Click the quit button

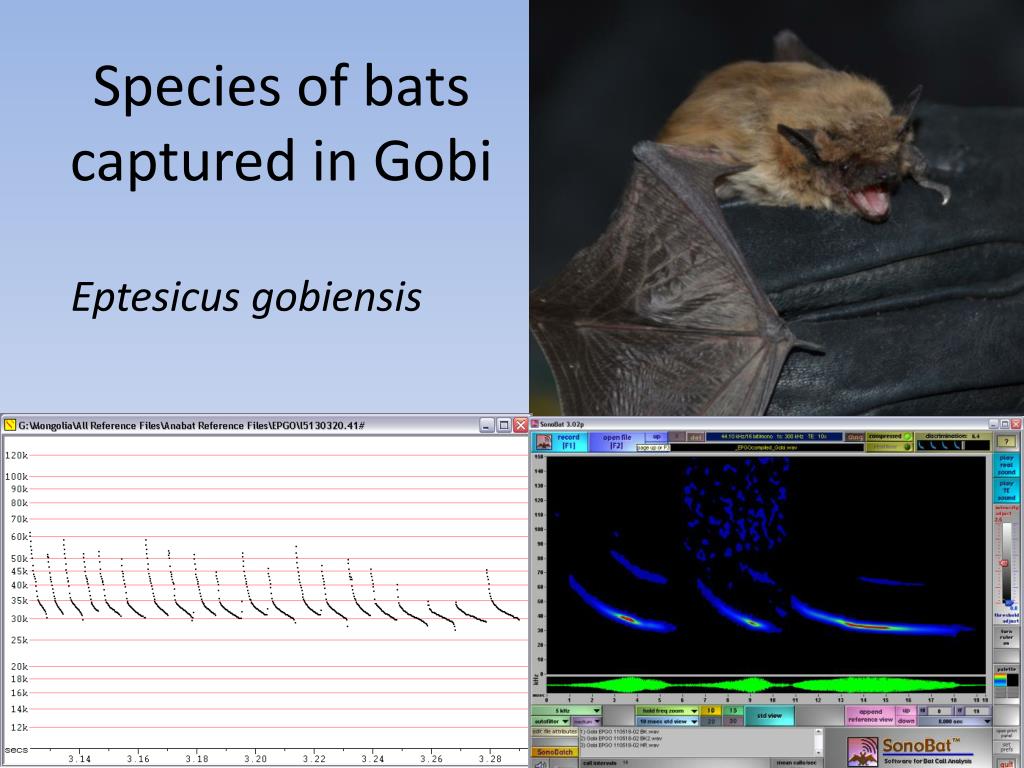click(x=1006, y=763)
